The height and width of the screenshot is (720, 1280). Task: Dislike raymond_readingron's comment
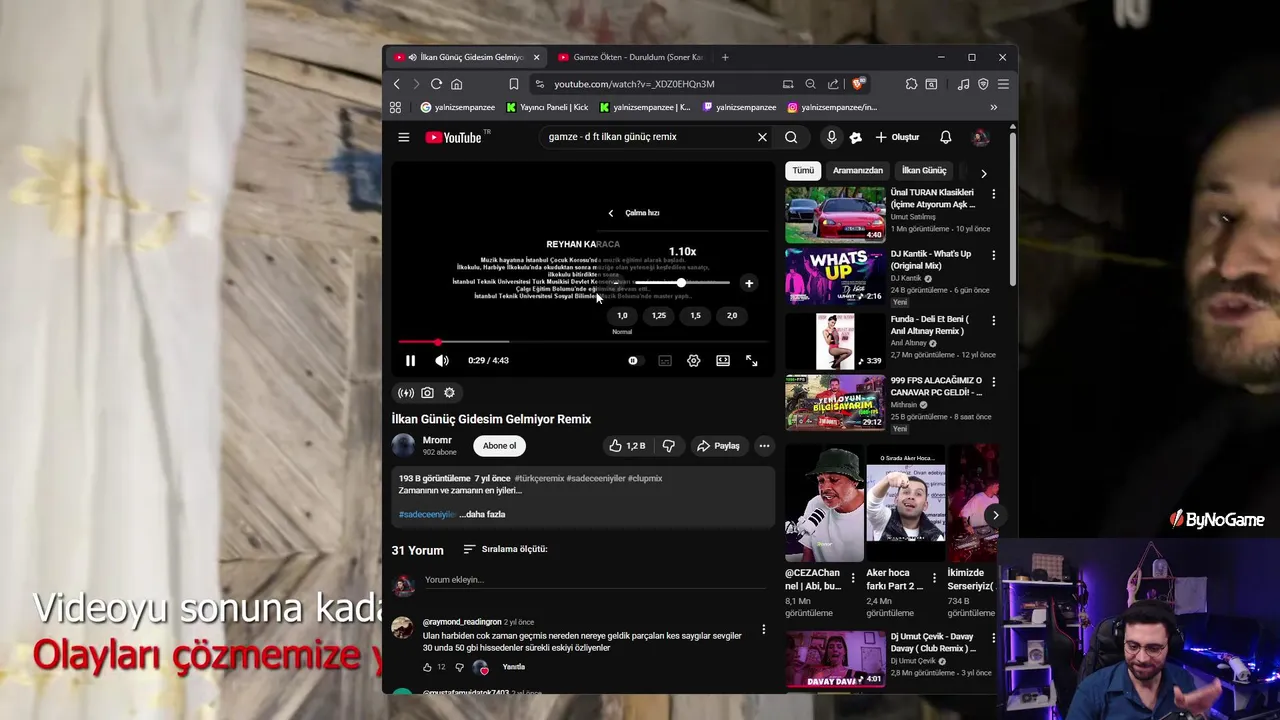pyautogui.click(x=460, y=667)
